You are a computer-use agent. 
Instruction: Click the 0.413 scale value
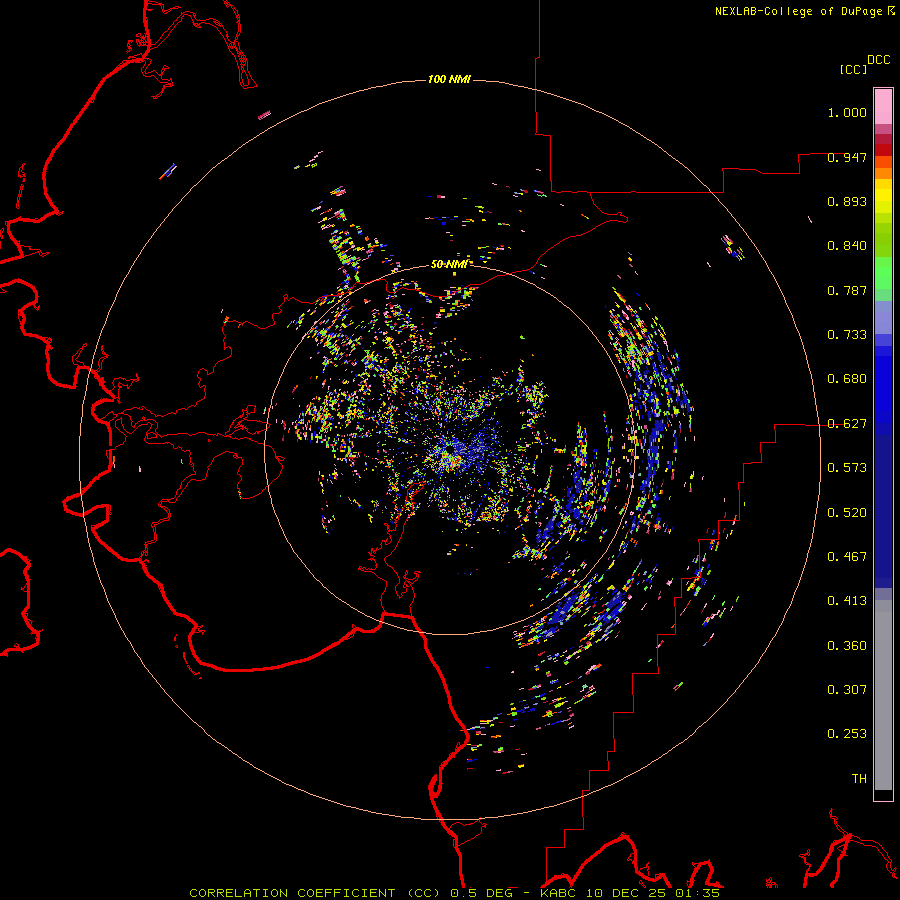click(847, 601)
